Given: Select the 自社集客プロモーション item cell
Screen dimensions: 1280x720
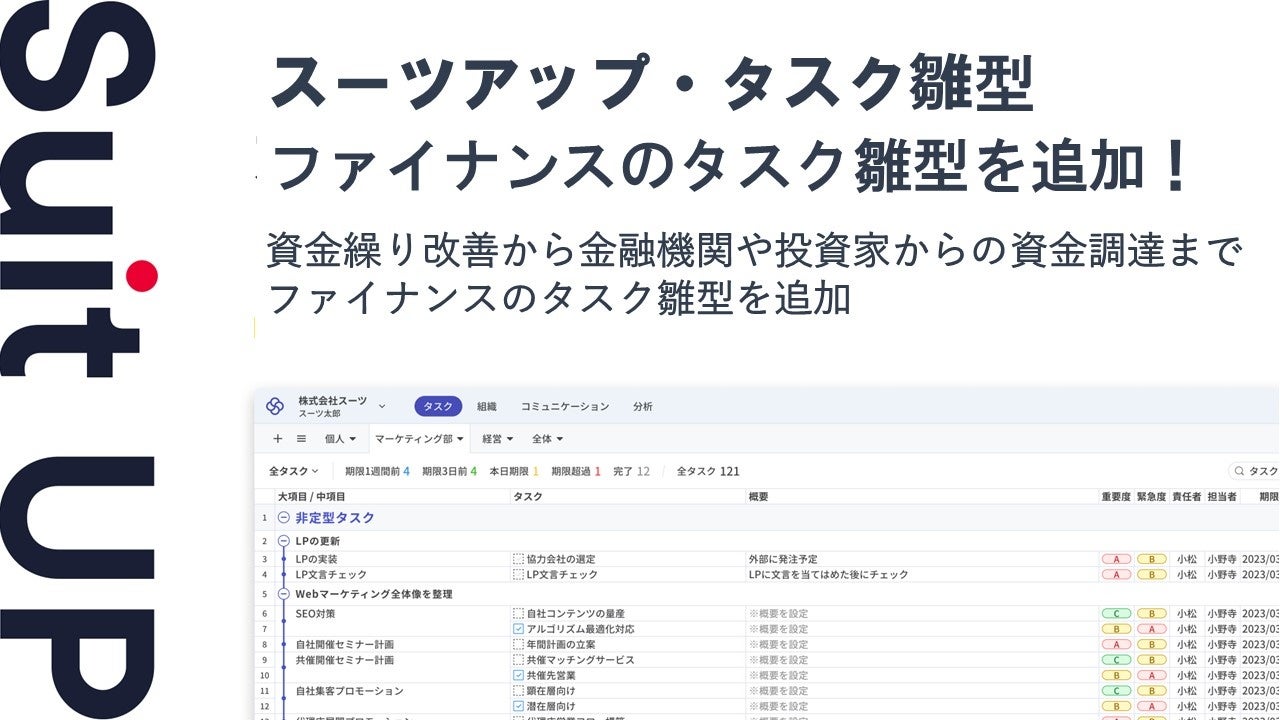Looking at the screenshot, I should tap(350, 691).
